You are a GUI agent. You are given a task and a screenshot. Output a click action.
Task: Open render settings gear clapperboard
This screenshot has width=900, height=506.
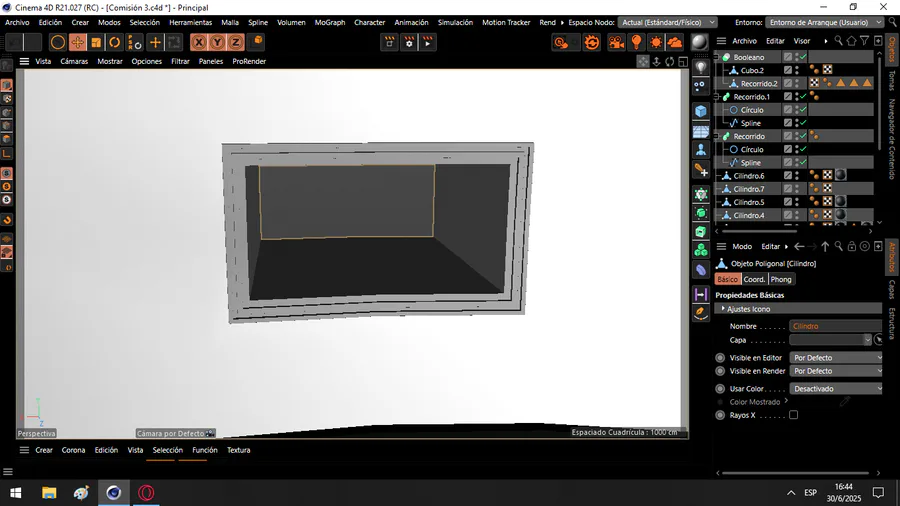click(409, 42)
